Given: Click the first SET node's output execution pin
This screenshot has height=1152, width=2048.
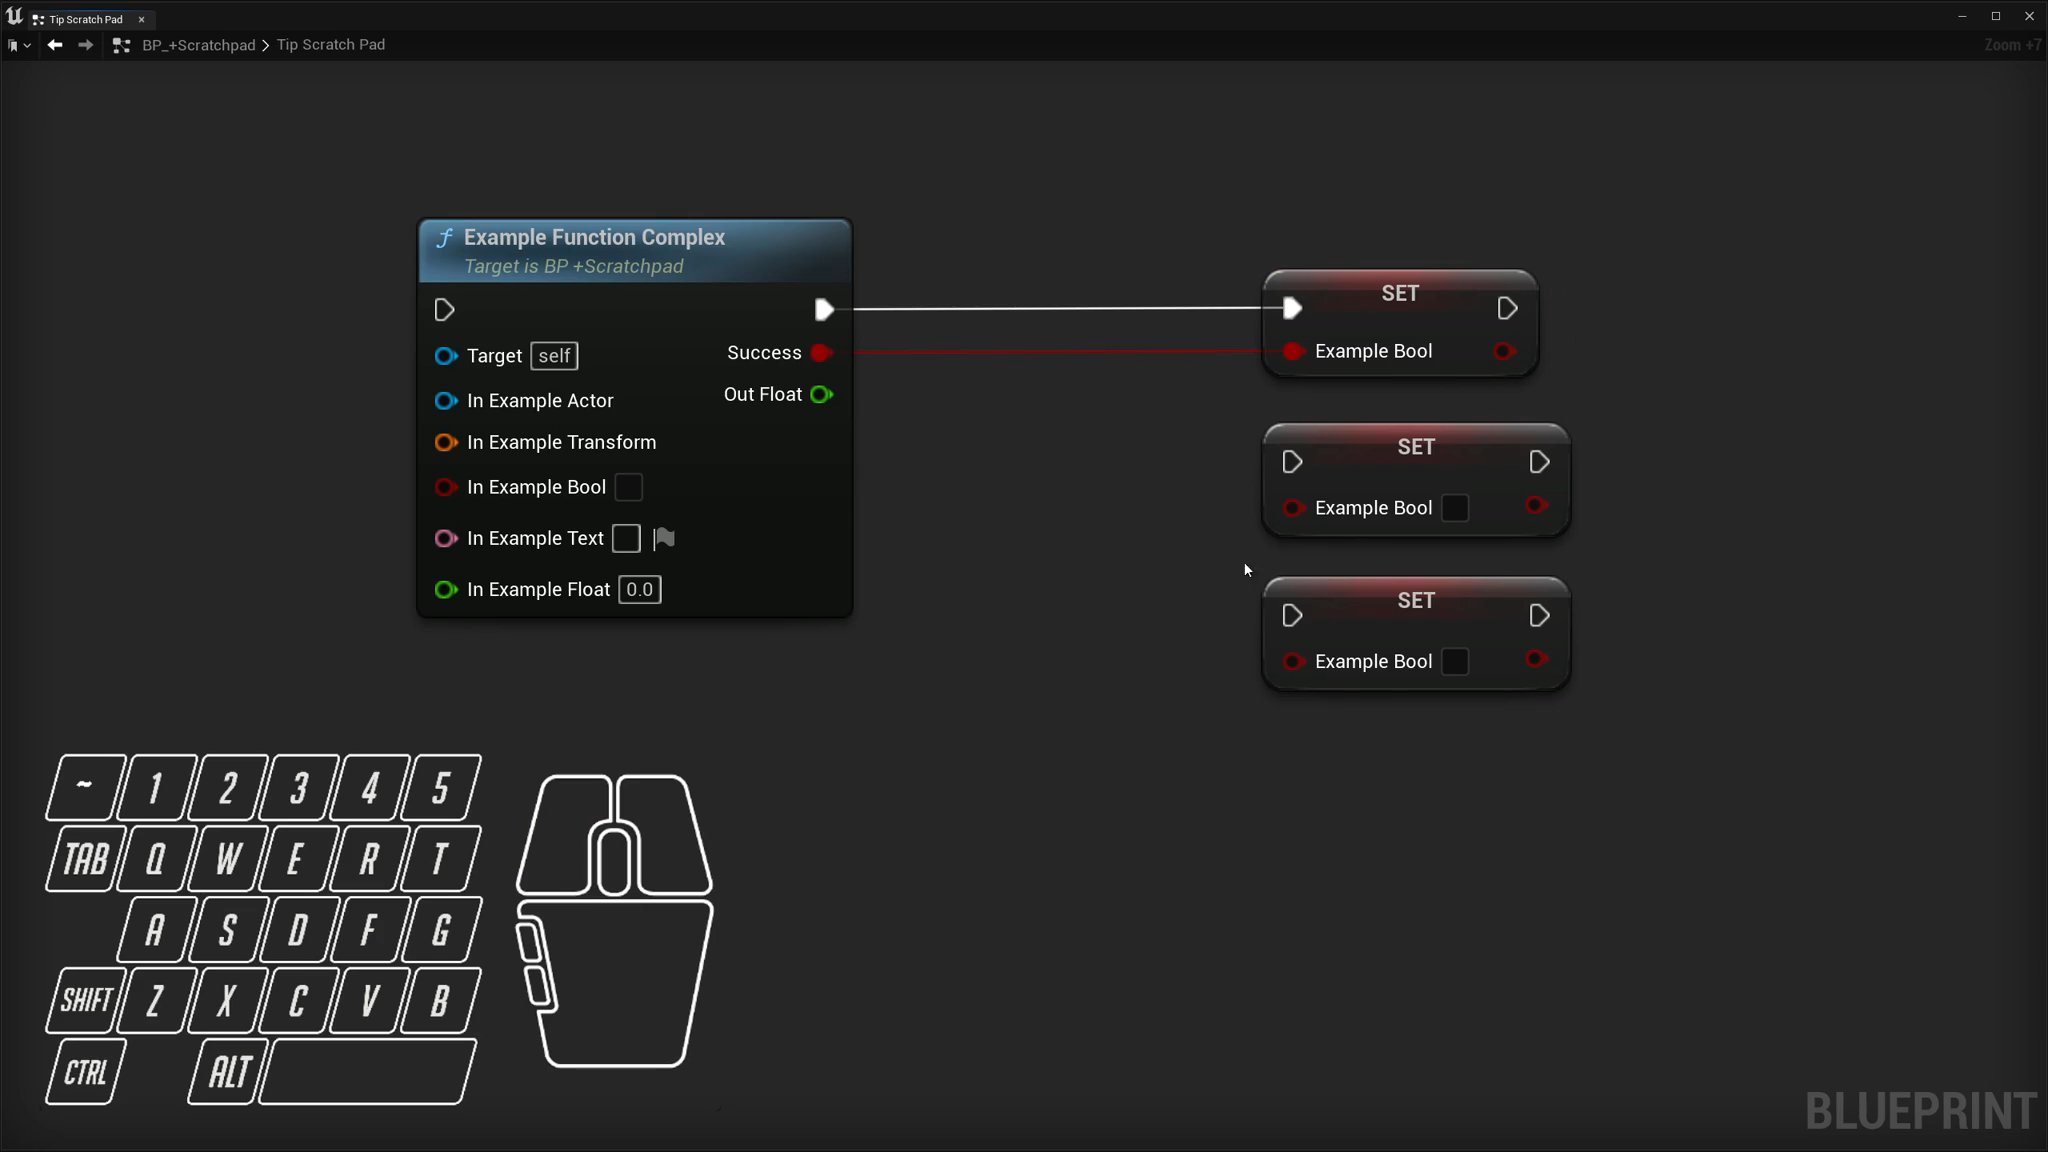Looking at the screenshot, I should (1507, 309).
